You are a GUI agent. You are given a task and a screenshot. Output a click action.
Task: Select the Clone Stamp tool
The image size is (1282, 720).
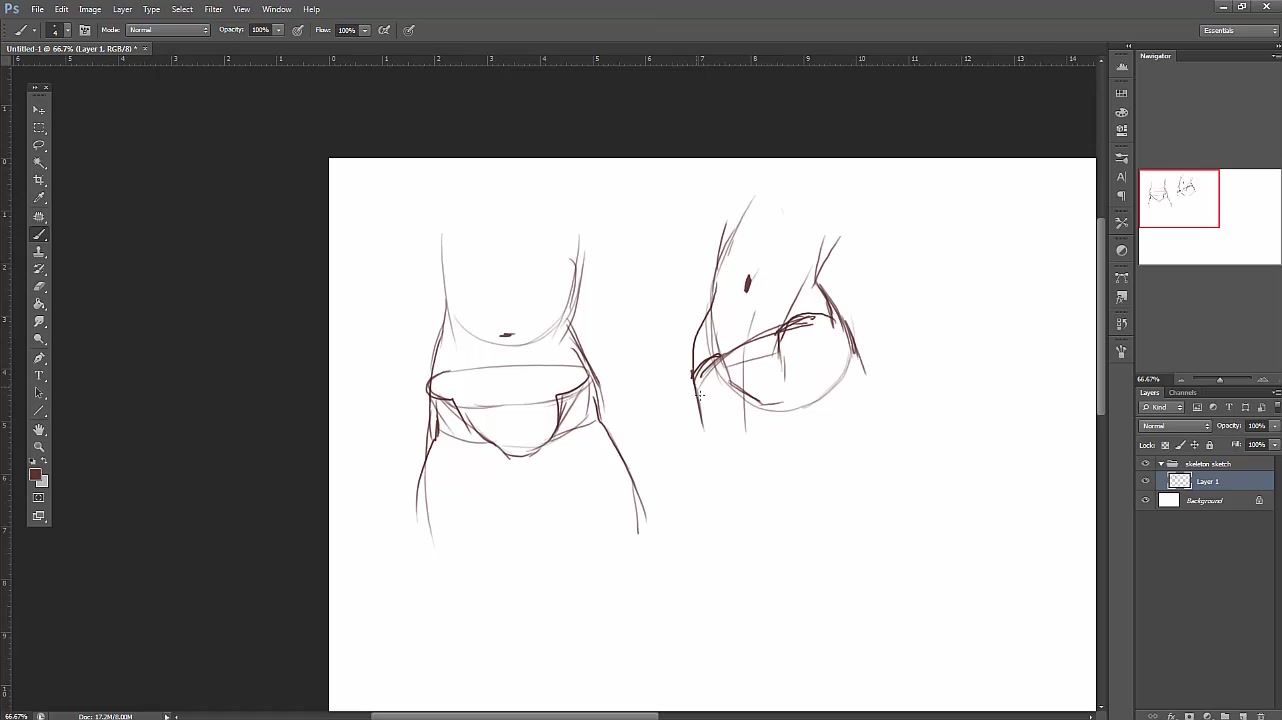(39, 252)
